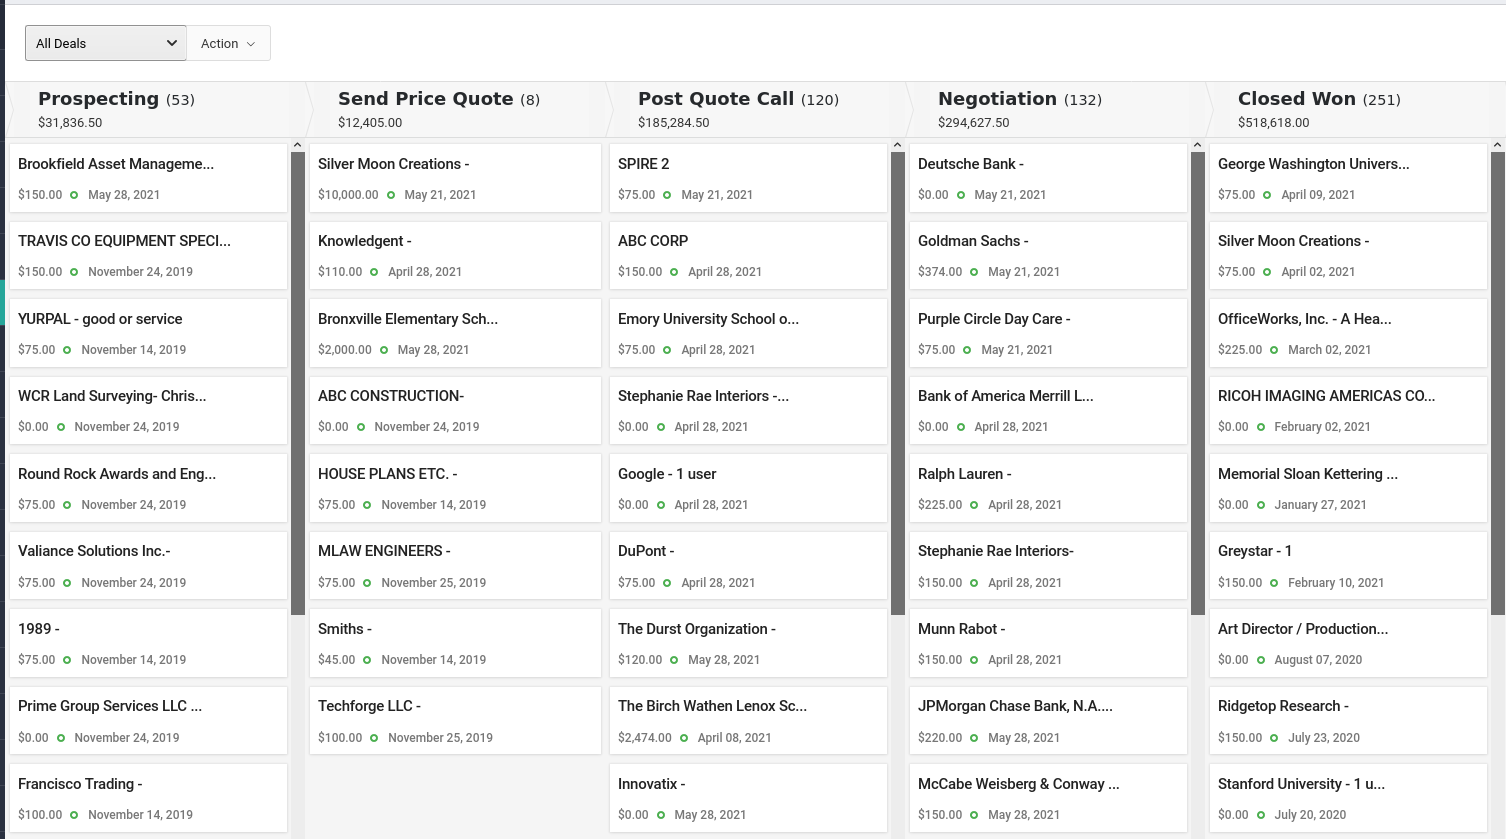The width and height of the screenshot is (1506, 839).
Task: Open the SPIRE 2 deal card
Action: pyautogui.click(x=748, y=178)
